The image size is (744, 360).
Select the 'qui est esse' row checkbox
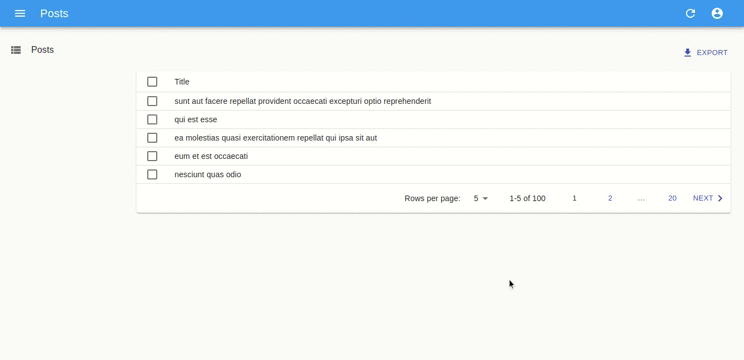[152, 120]
